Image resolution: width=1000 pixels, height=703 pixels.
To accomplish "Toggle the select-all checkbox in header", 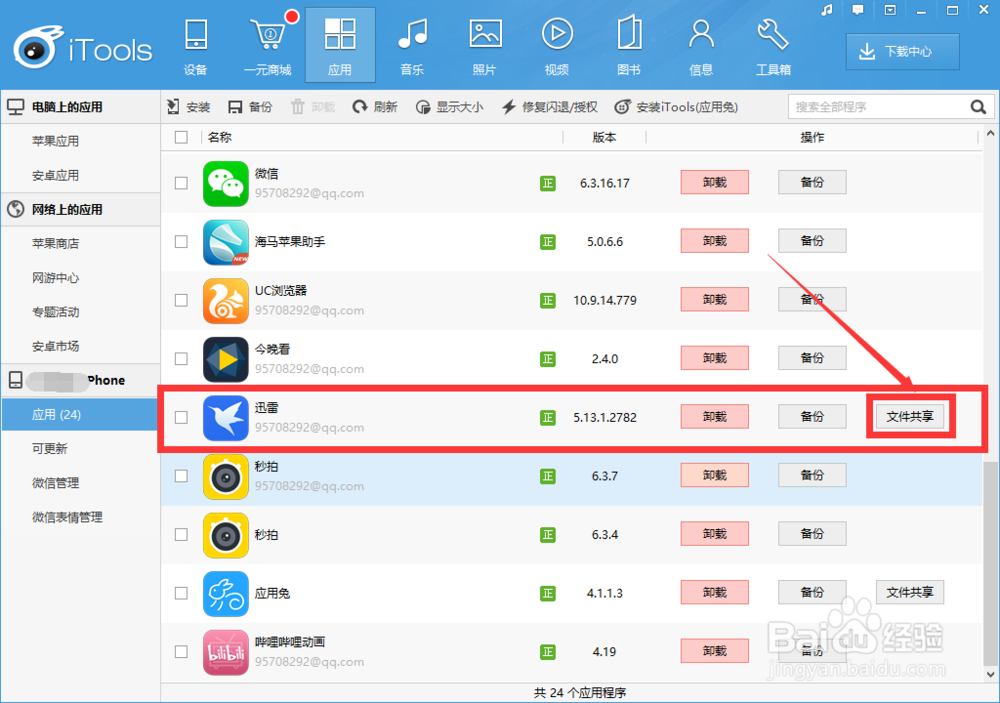I will pyautogui.click(x=181, y=137).
